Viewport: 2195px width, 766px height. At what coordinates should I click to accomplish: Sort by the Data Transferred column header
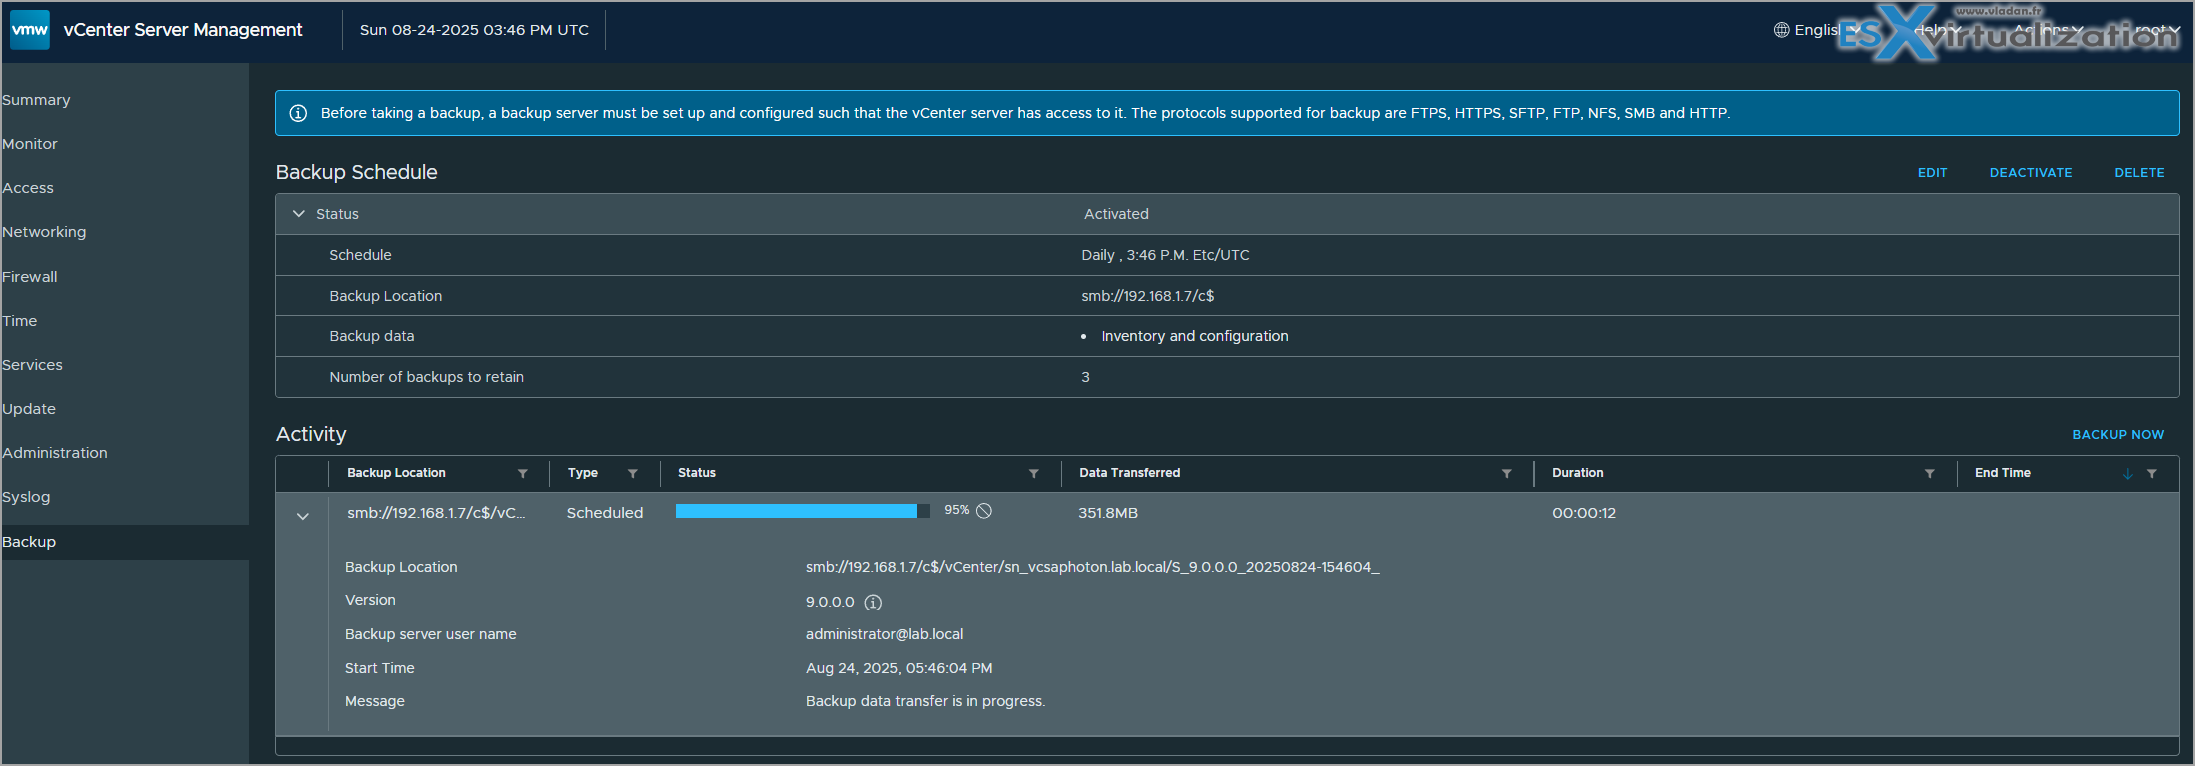click(1130, 473)
